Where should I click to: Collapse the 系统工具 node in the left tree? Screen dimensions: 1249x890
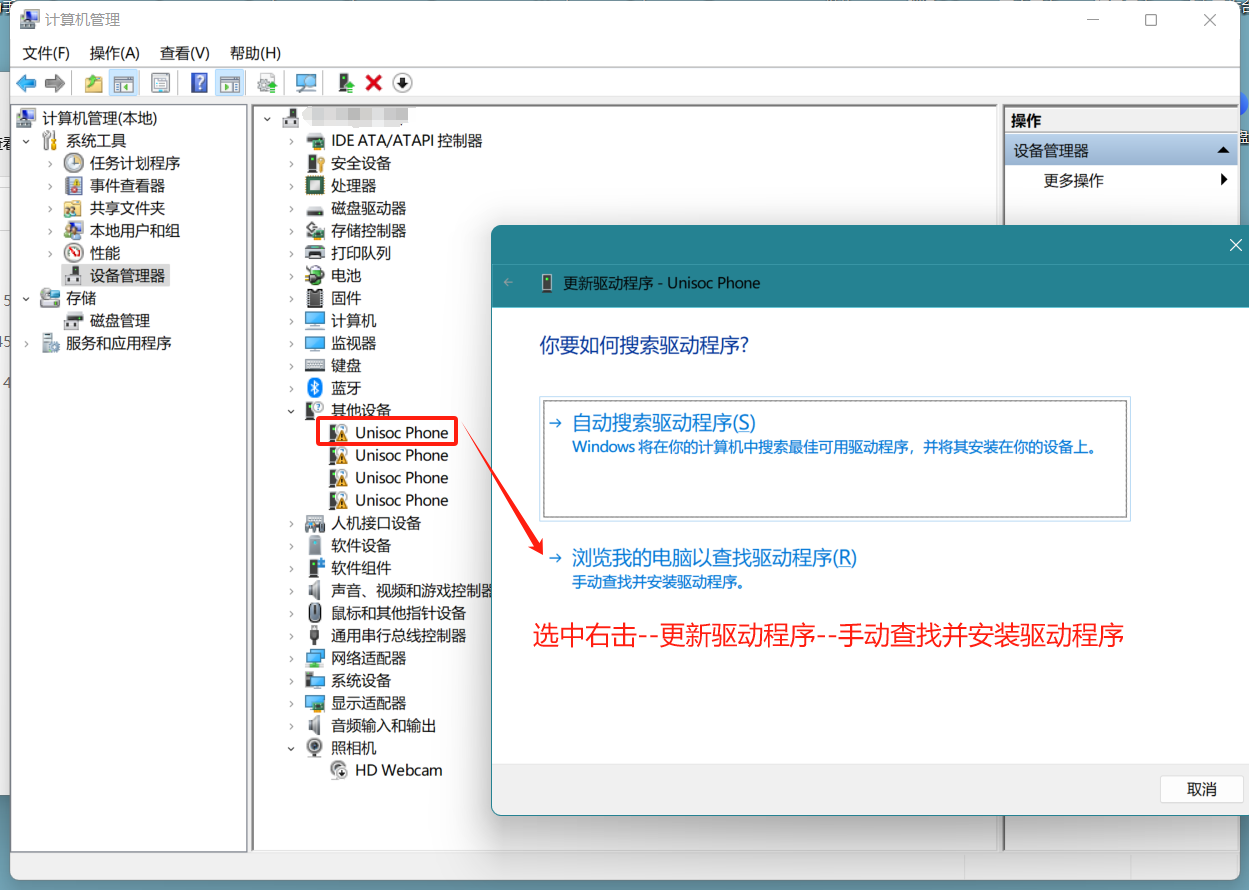tap(26, 141)
